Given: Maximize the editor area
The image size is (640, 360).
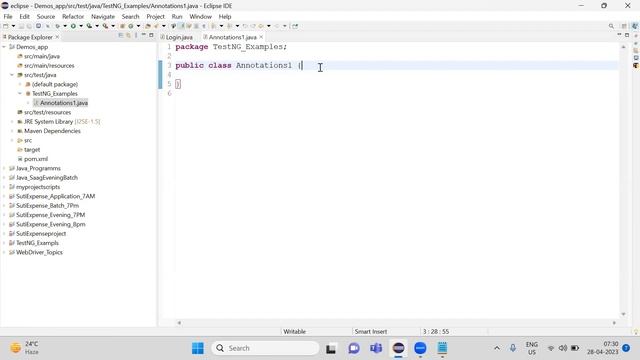Looking at the screenshot, I should (627, 36).
